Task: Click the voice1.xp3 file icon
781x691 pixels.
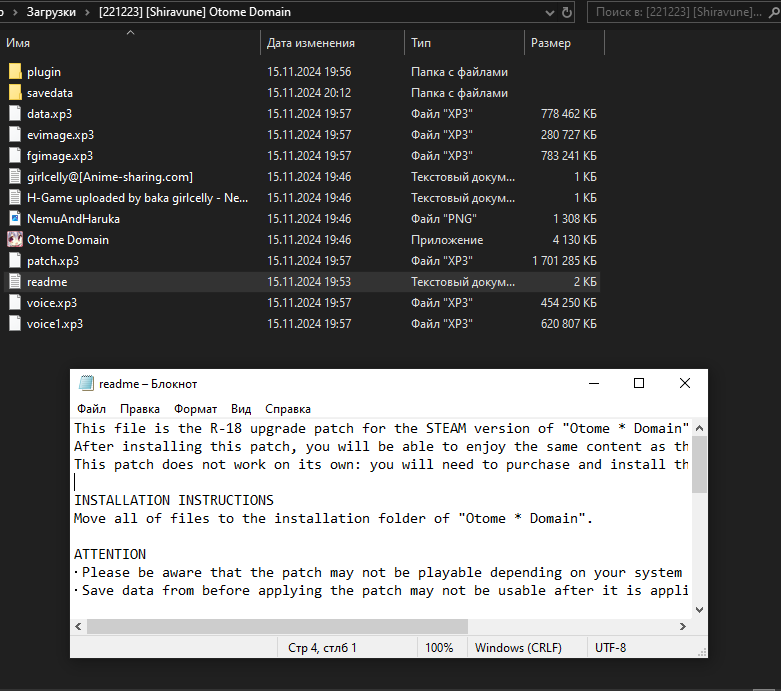Action: click(15, 324)
